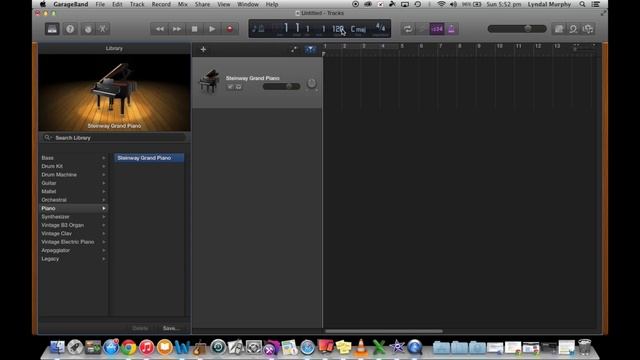Click bar 5 on the timeline ruler

click(x=402, y=46)
